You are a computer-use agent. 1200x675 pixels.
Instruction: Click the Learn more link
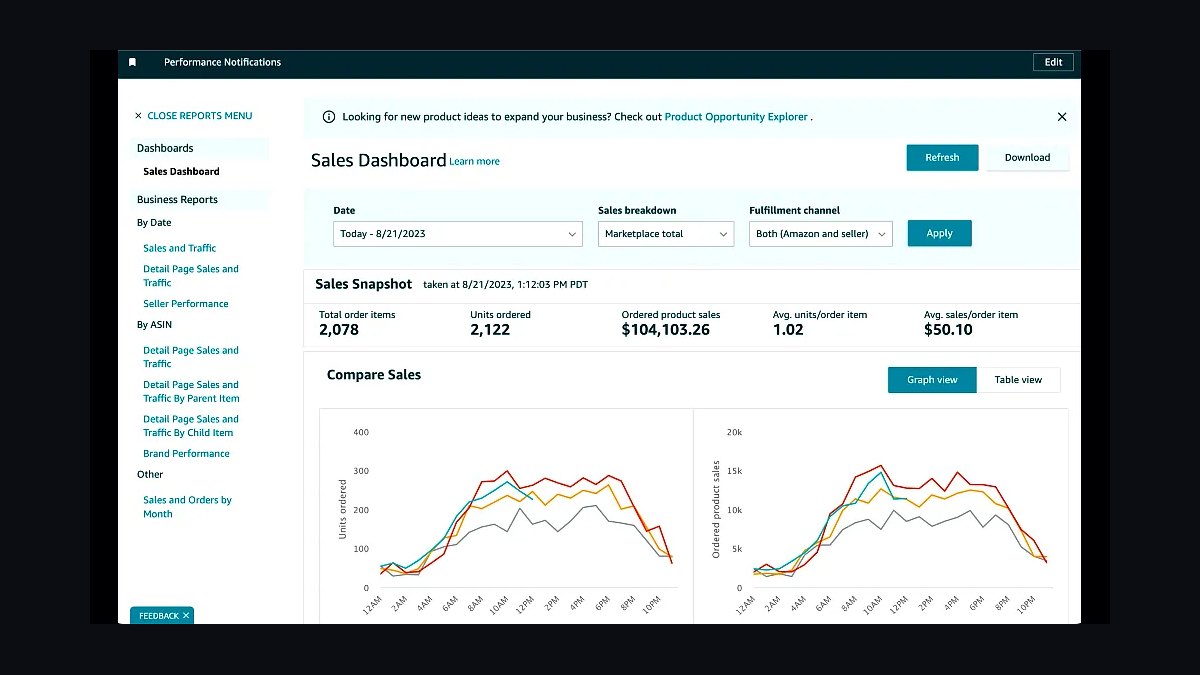tap(474, 162)
